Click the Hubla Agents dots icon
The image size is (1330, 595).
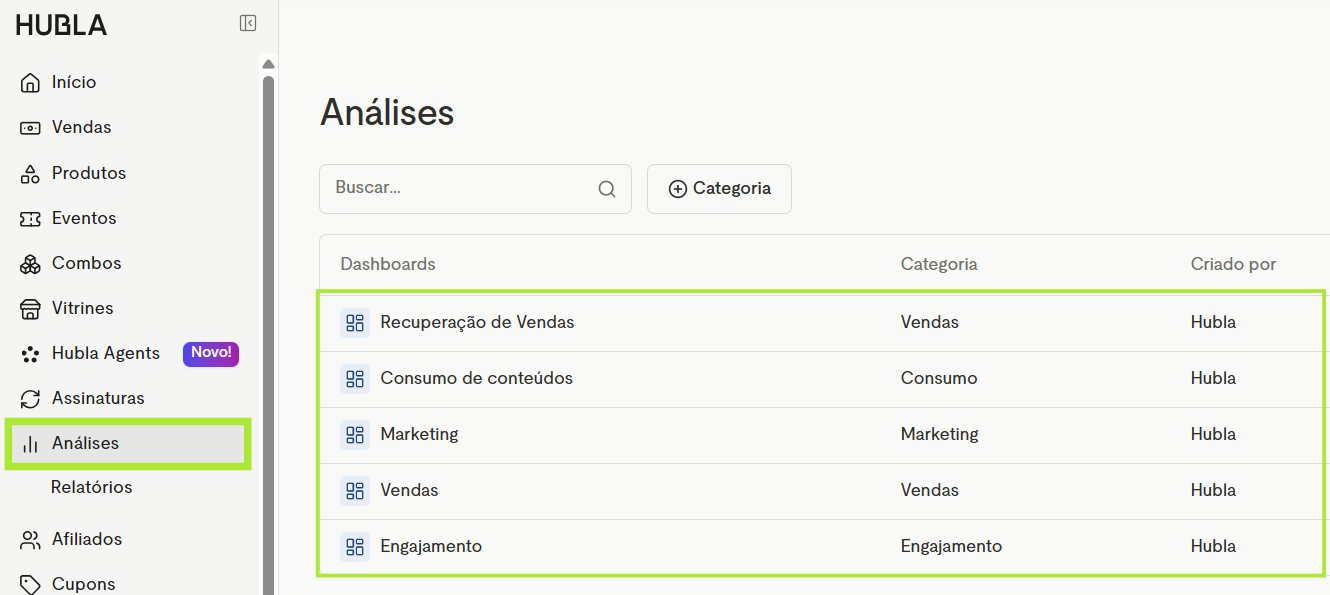[30, 354]
